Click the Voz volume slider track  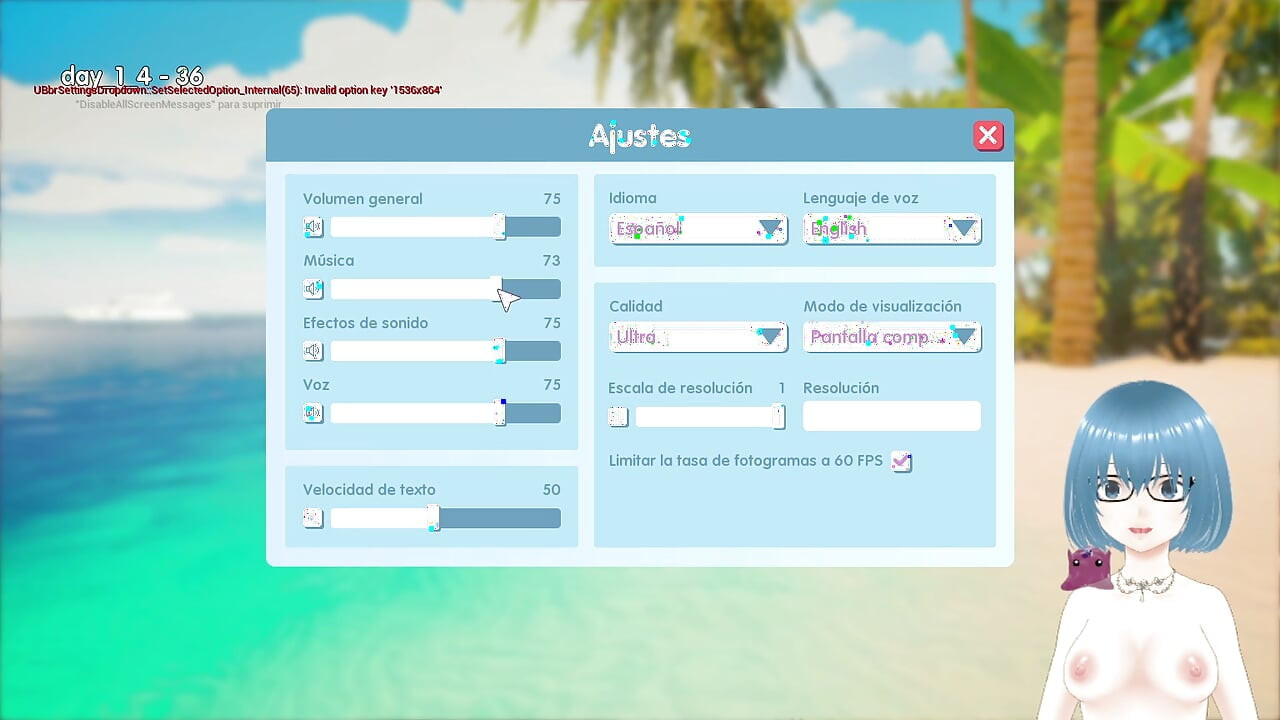445,413
